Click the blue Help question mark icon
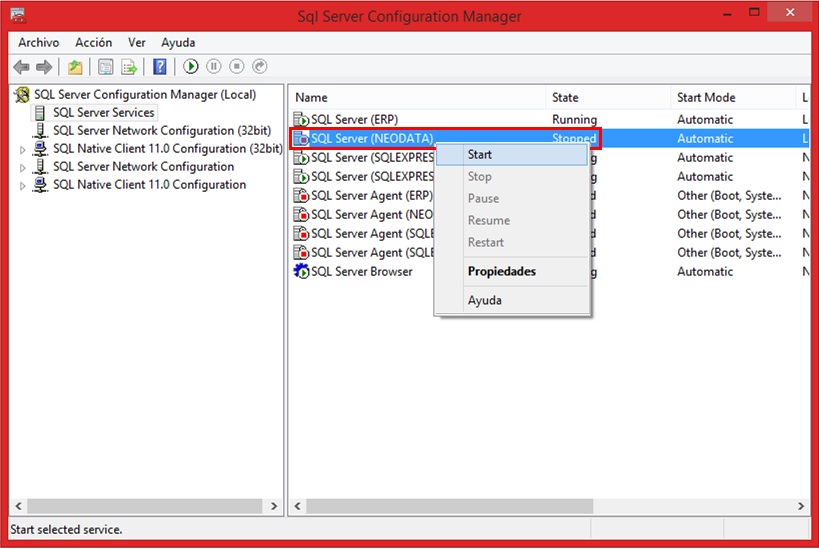Screen dimensions: 819x549 (160, 67)
